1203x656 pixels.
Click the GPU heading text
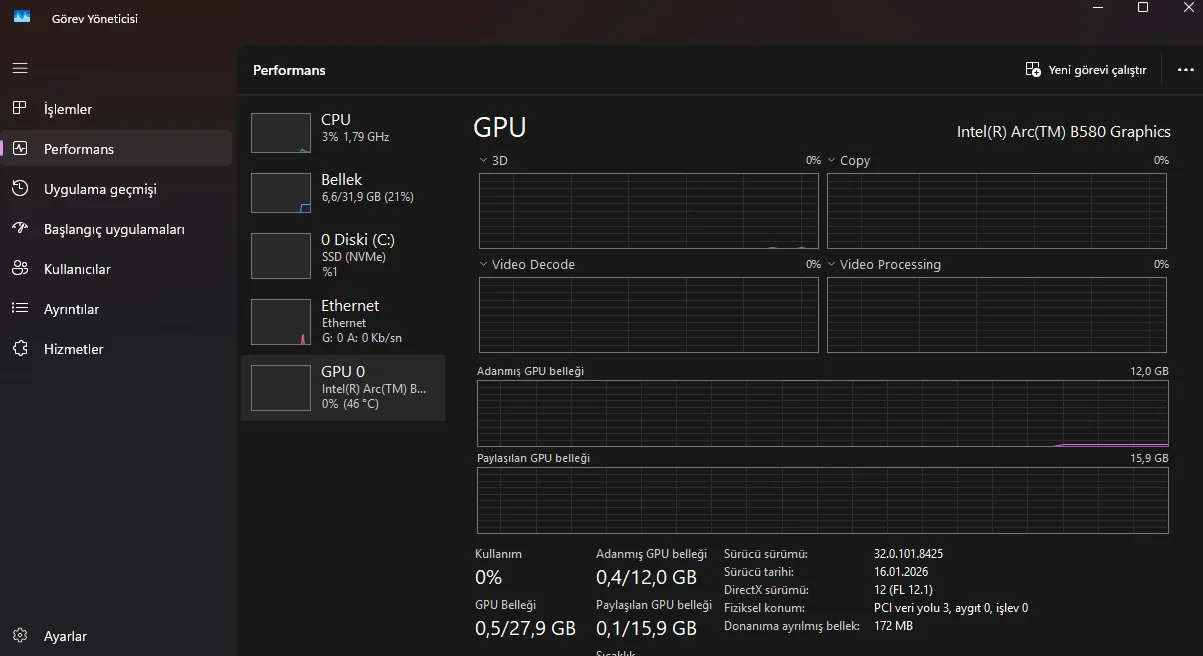pos(499,127)
